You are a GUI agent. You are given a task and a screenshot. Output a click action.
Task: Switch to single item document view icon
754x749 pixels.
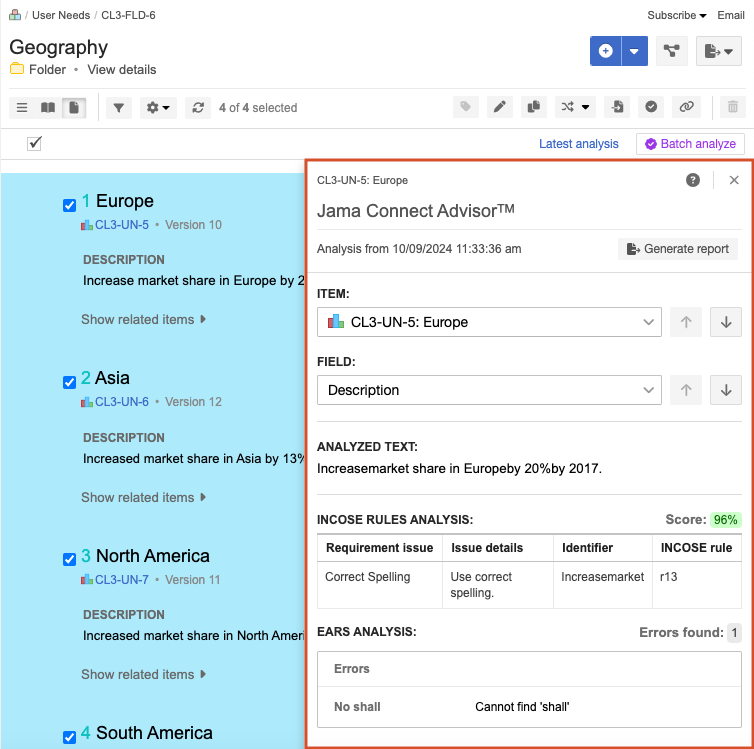tap(74, 107)
